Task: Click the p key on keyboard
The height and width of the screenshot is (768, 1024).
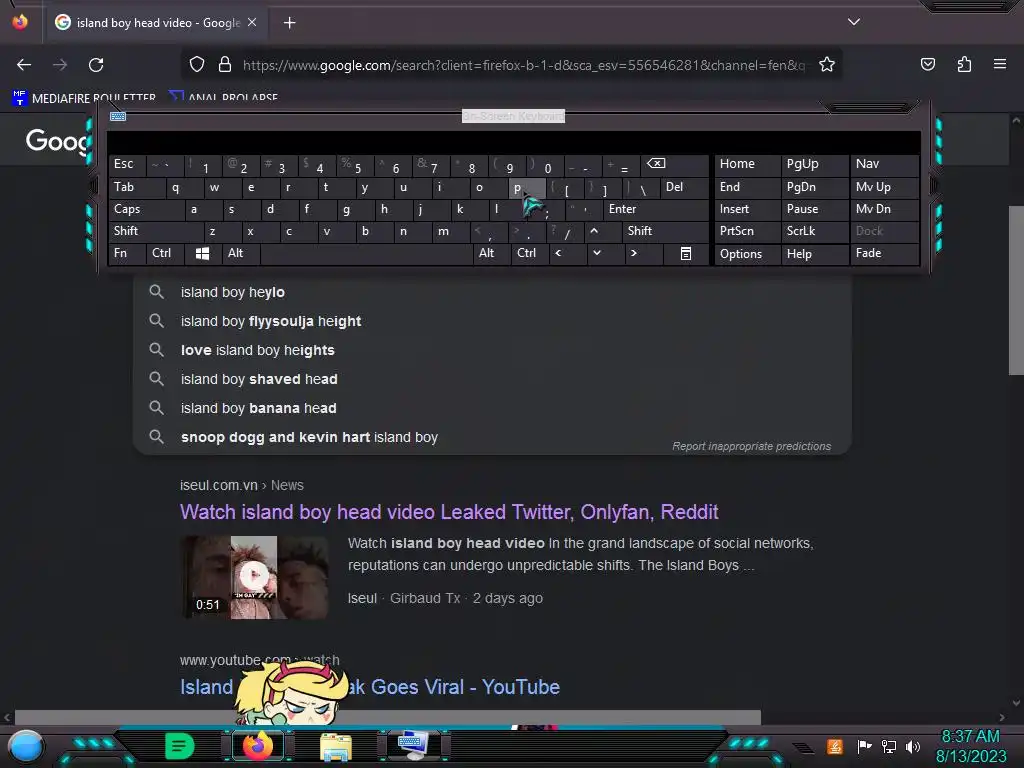Action: 526,187
